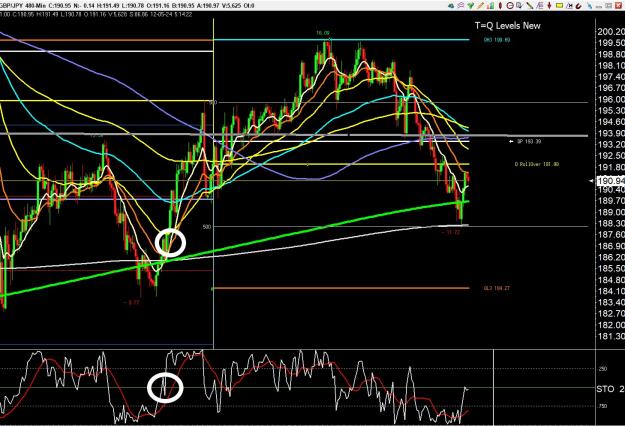The image size is (625, 426).
Task: Activate the magnifier zoom tool
Action: (x=519, y=6)
